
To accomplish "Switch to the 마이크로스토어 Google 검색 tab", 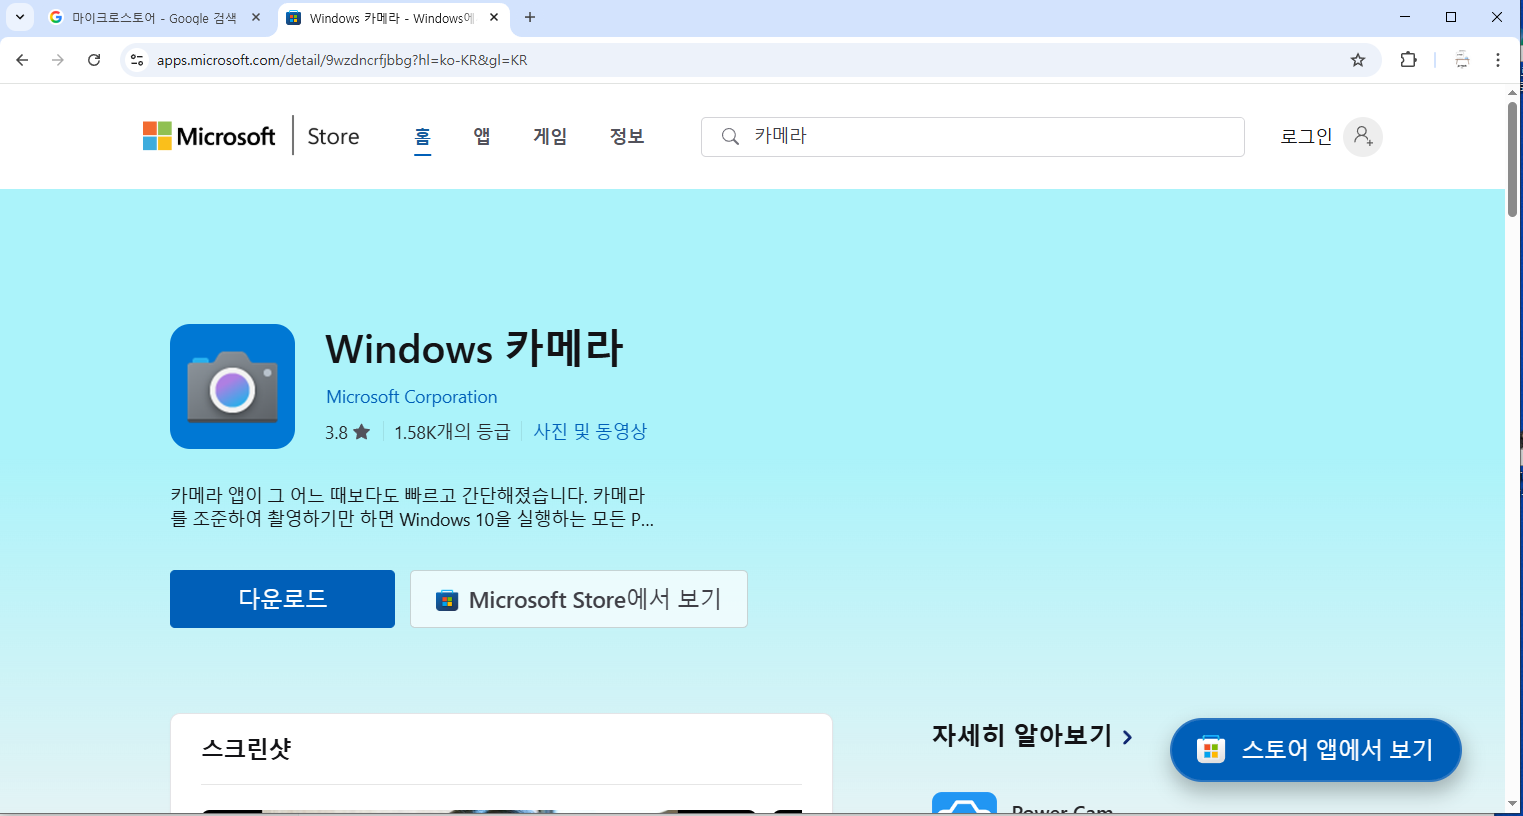I will [x=154, y=18].
